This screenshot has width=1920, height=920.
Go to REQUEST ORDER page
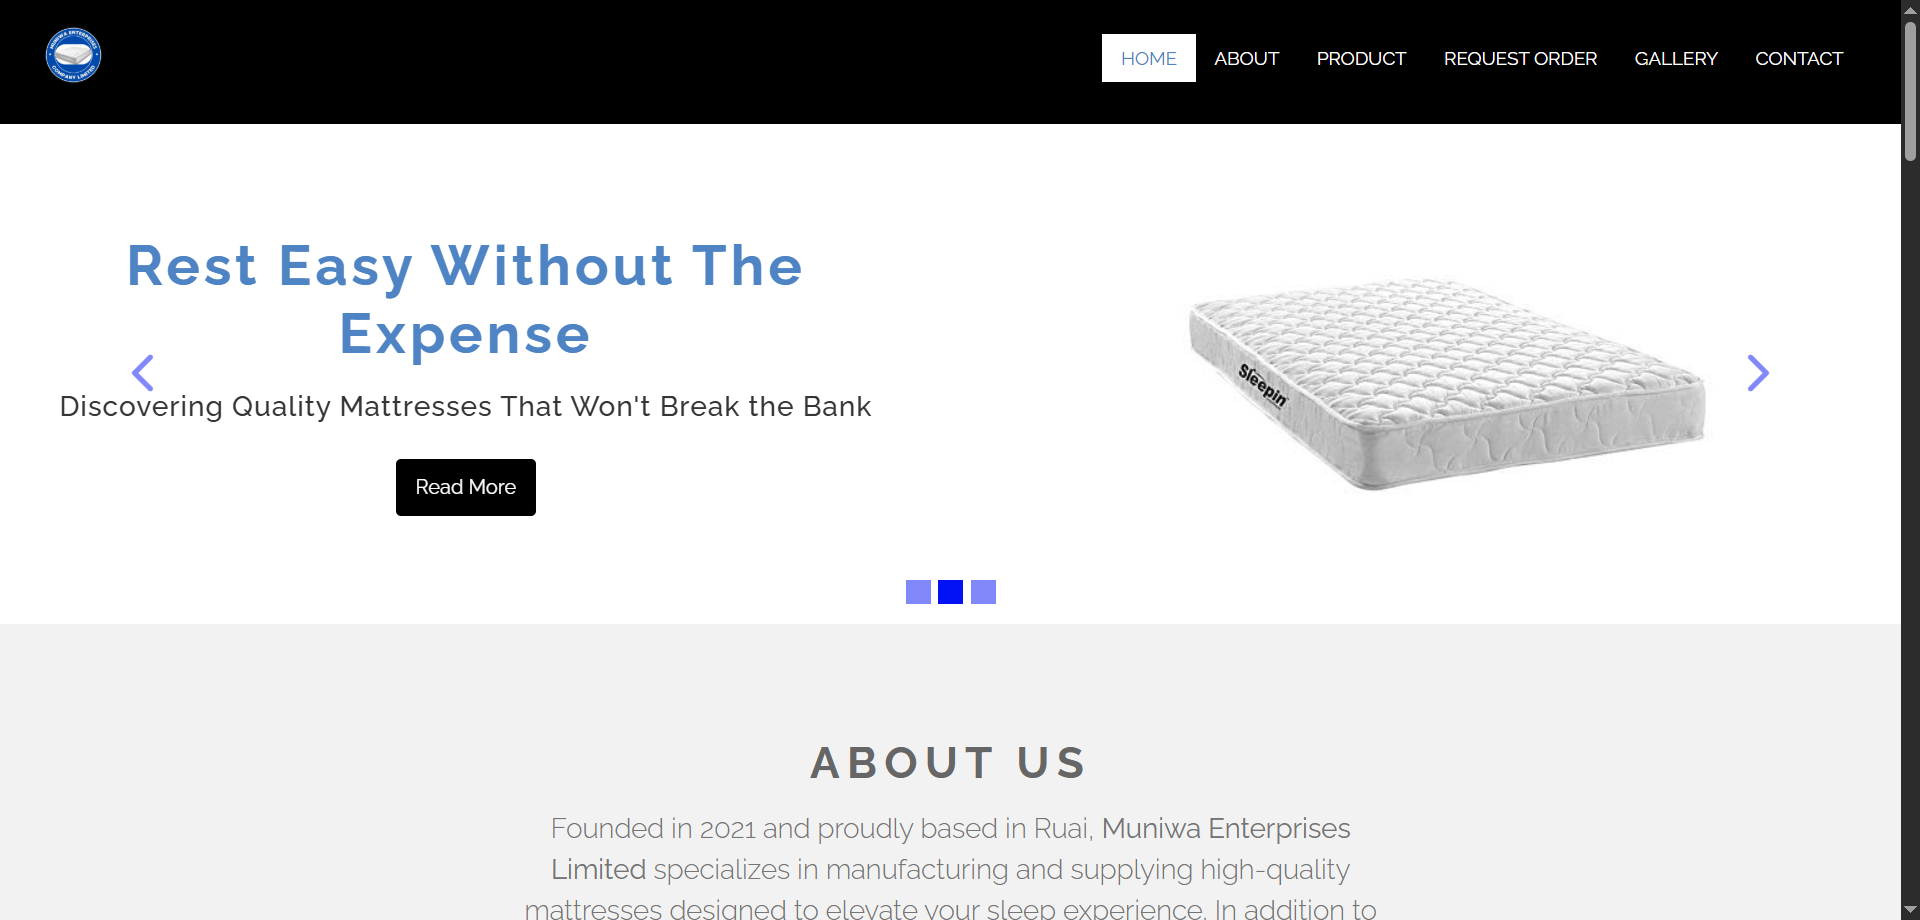pyautogui.click(x=1519, y=58)
